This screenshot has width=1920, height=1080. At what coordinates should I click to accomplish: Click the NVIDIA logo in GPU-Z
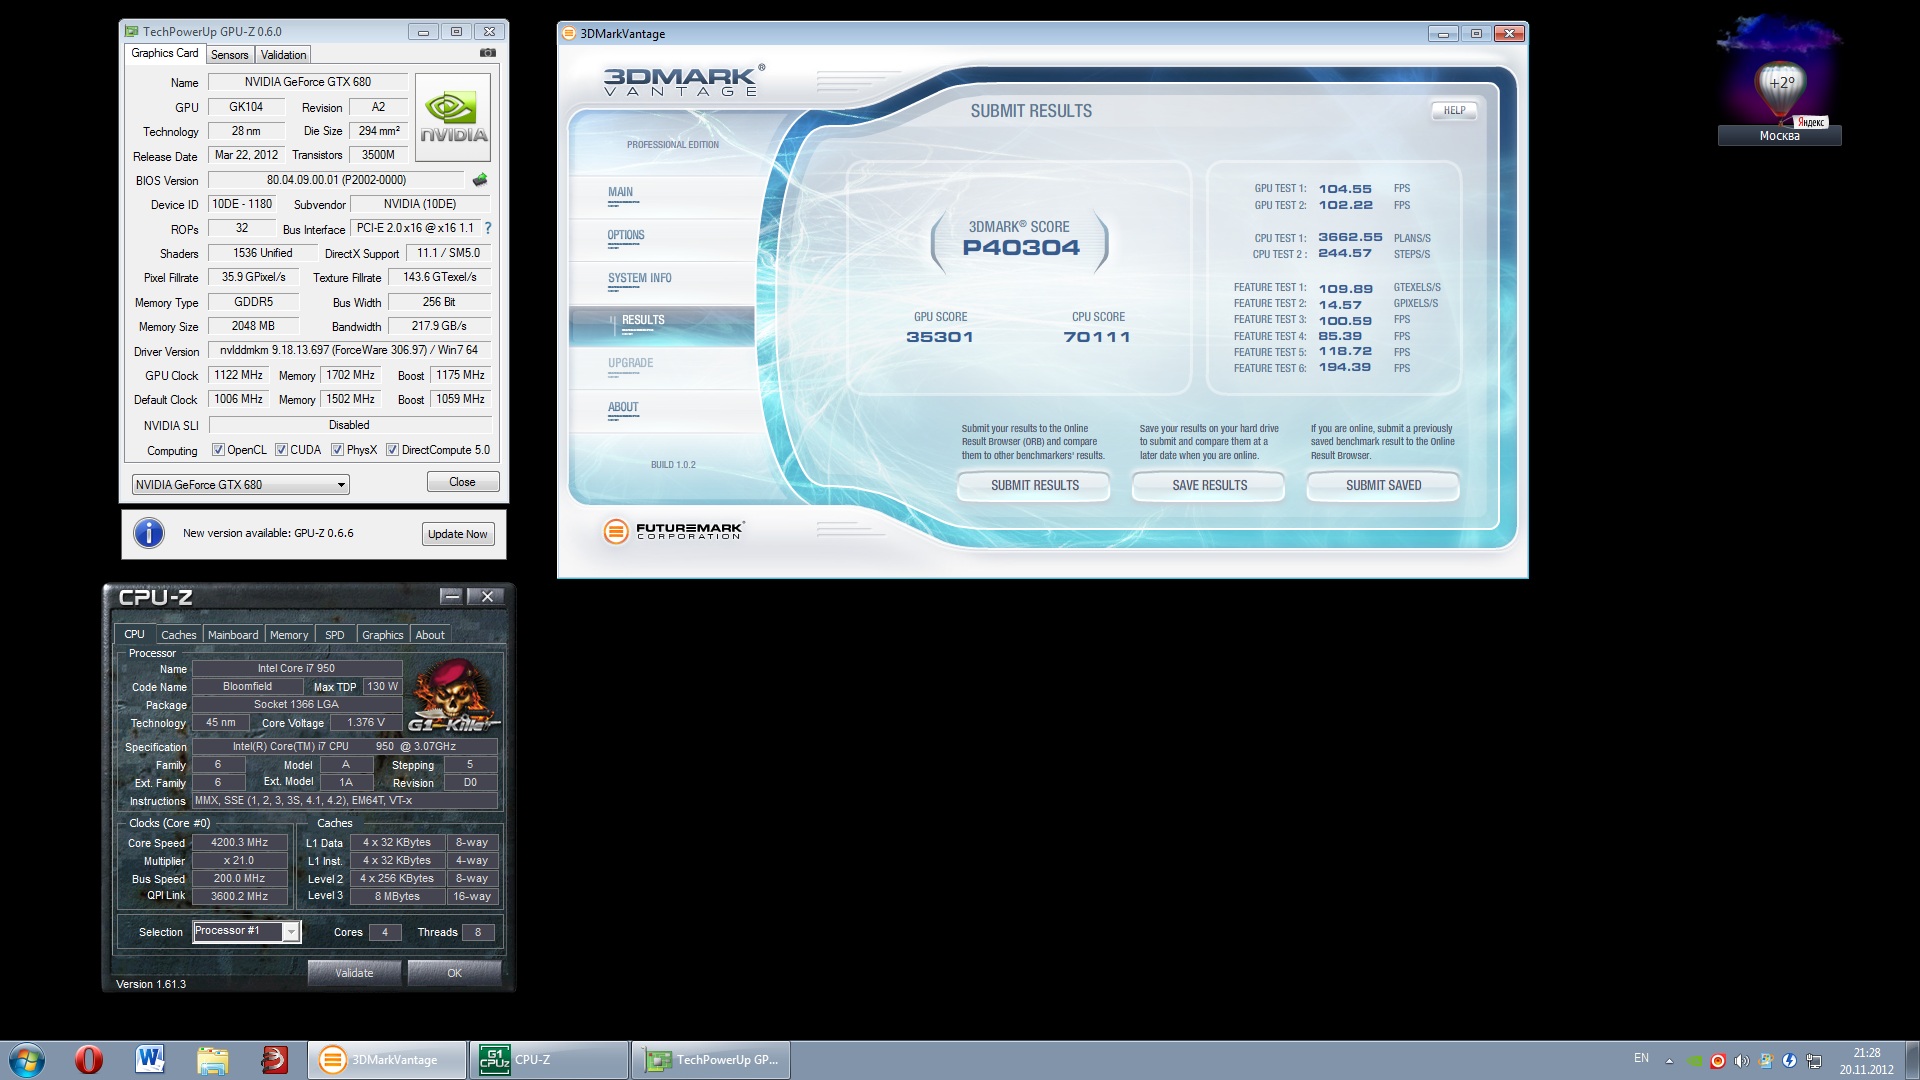453,118
